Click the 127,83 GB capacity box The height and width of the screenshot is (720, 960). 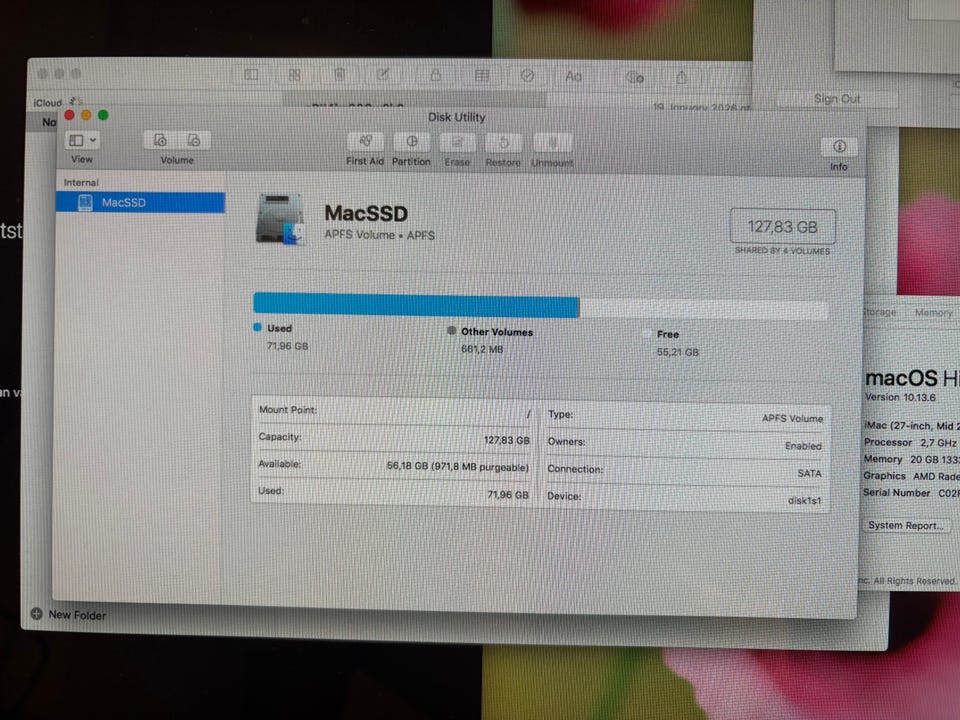tap(782, 227)
